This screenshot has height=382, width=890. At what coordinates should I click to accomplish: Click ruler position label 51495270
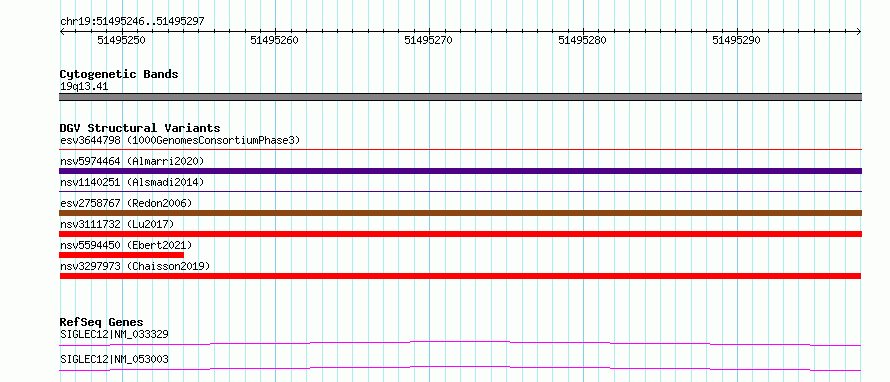pos(429,40)
